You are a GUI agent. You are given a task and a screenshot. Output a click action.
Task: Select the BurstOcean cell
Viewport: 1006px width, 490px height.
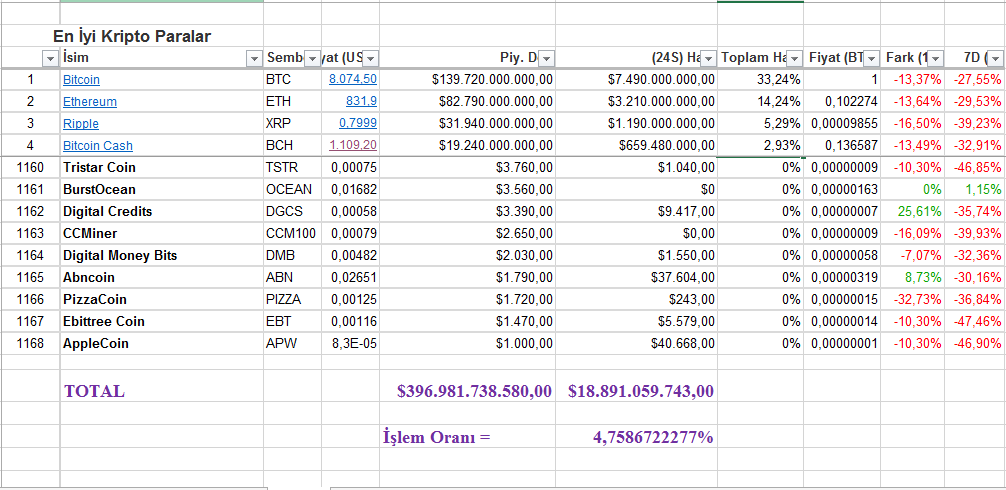(162, 190)
